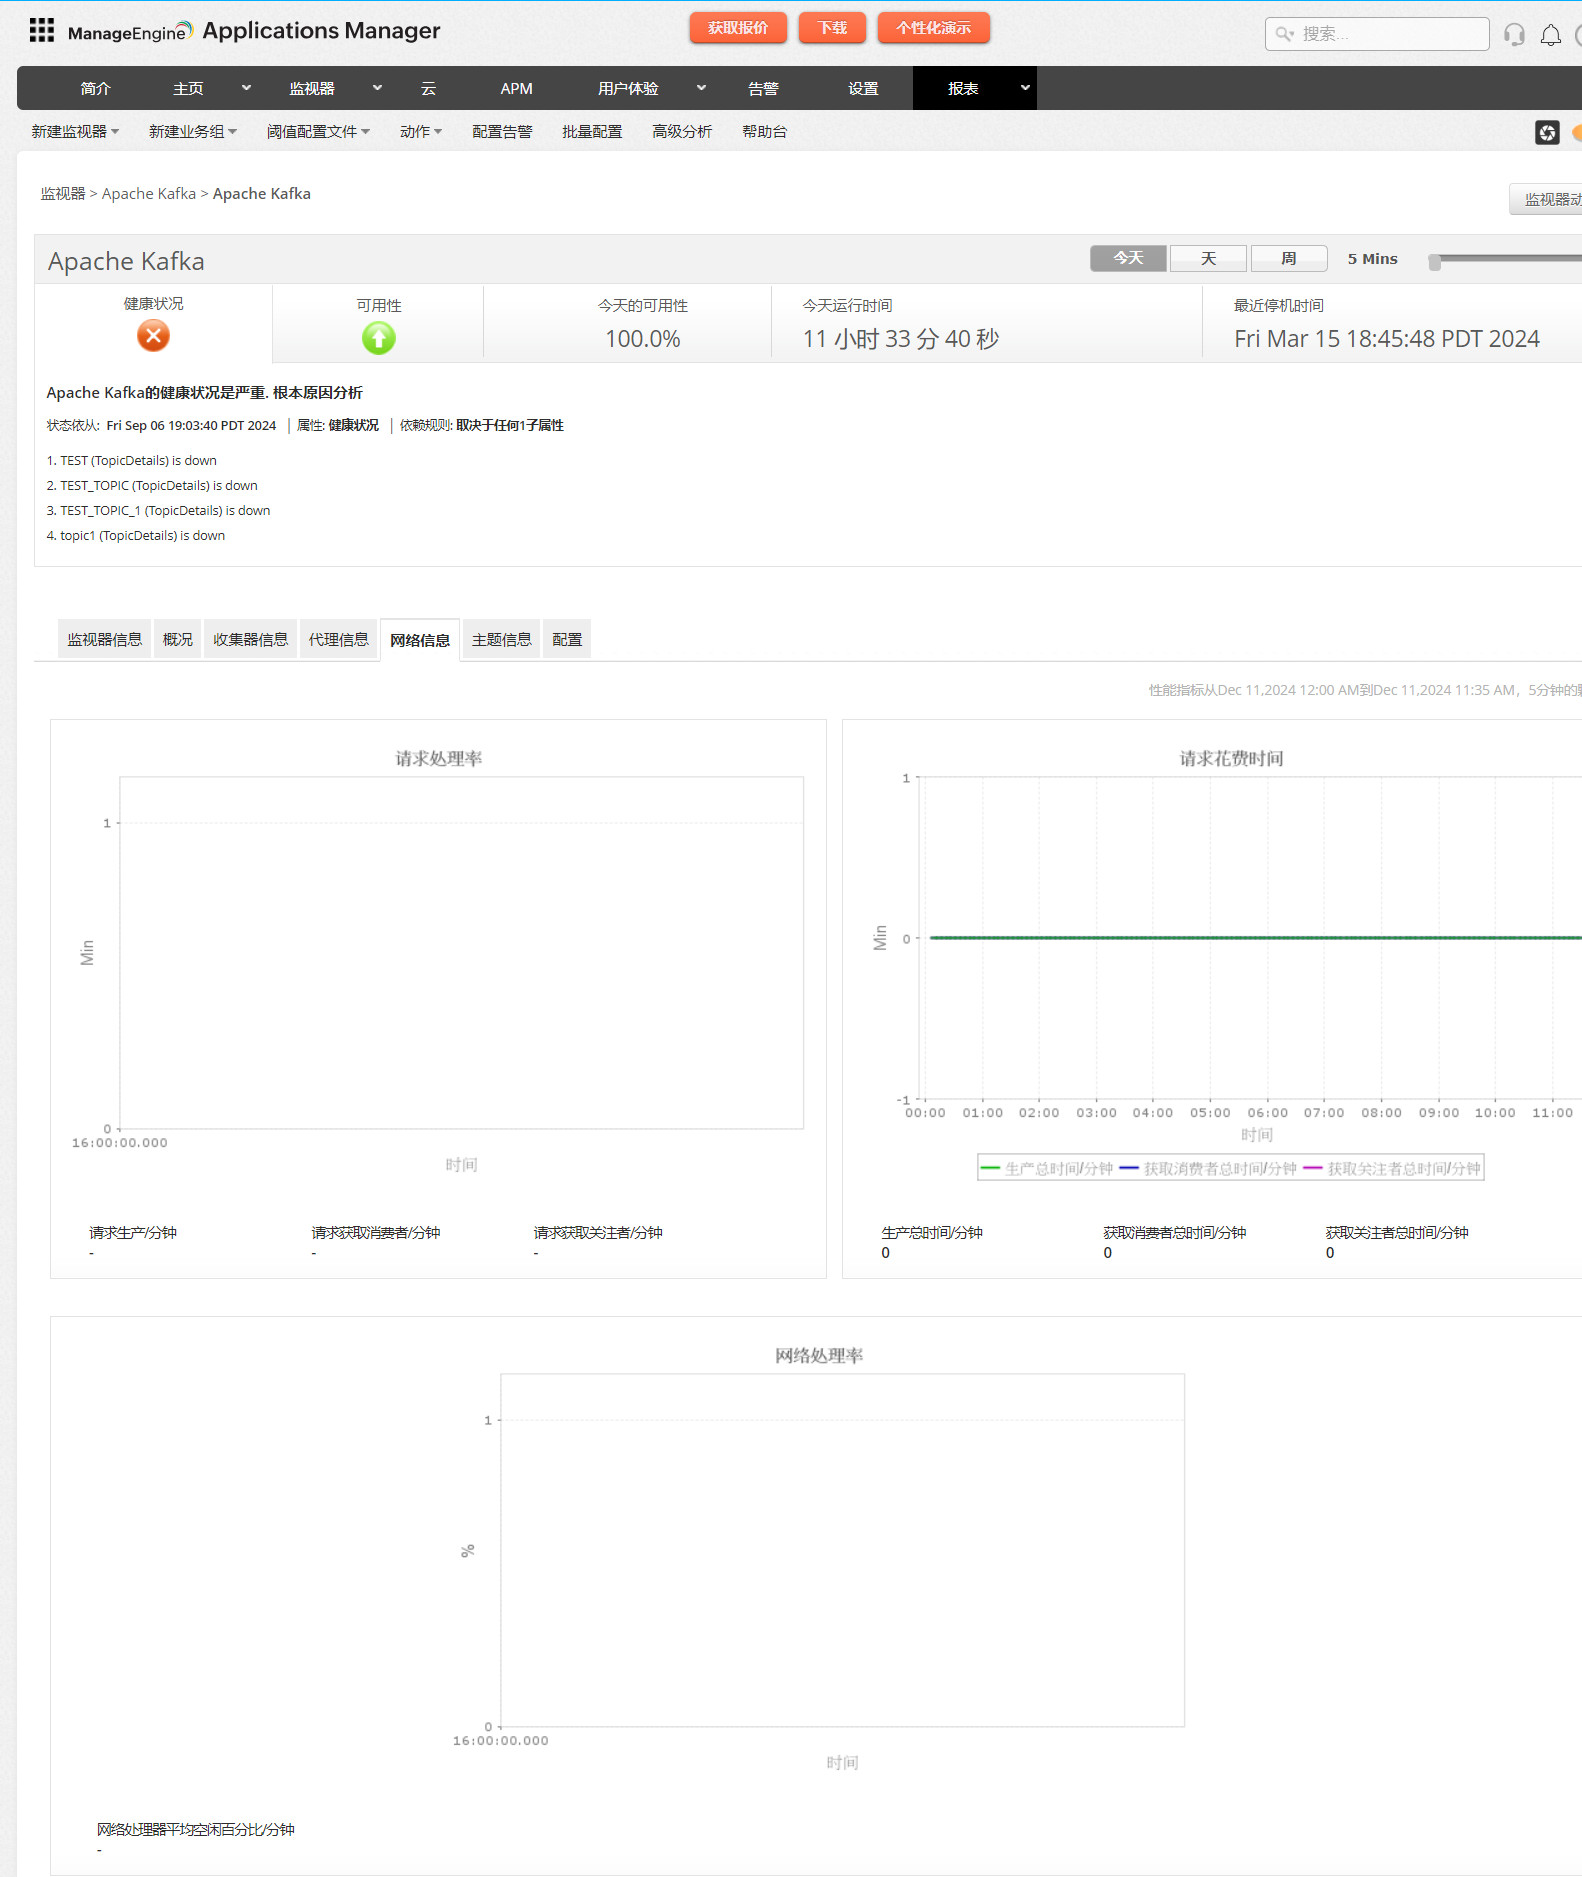Go to the 云 menu
Viewport: 1582px width, 1877px height.
click(428, 88)
